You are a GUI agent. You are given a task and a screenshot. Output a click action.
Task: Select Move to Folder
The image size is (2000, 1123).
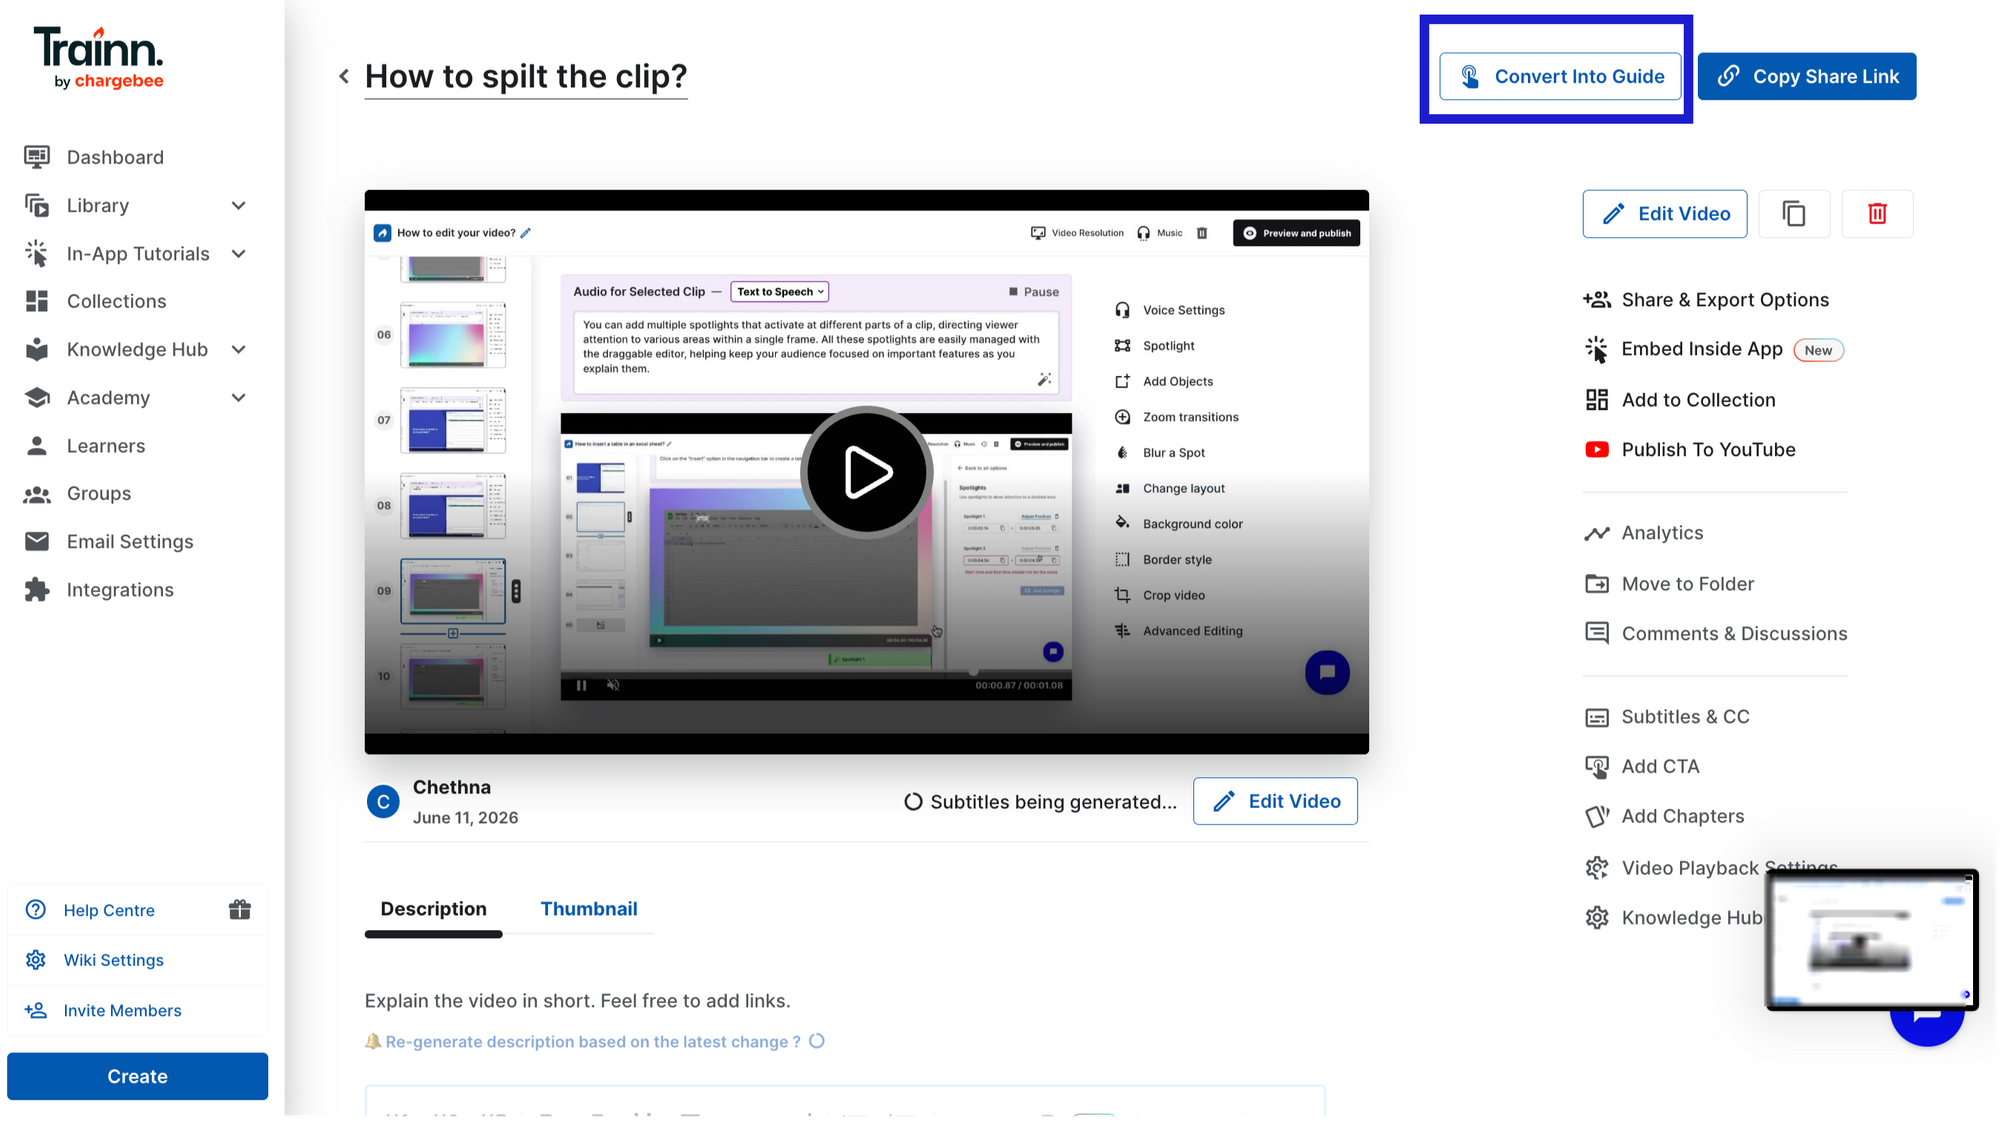[1669, 584]
